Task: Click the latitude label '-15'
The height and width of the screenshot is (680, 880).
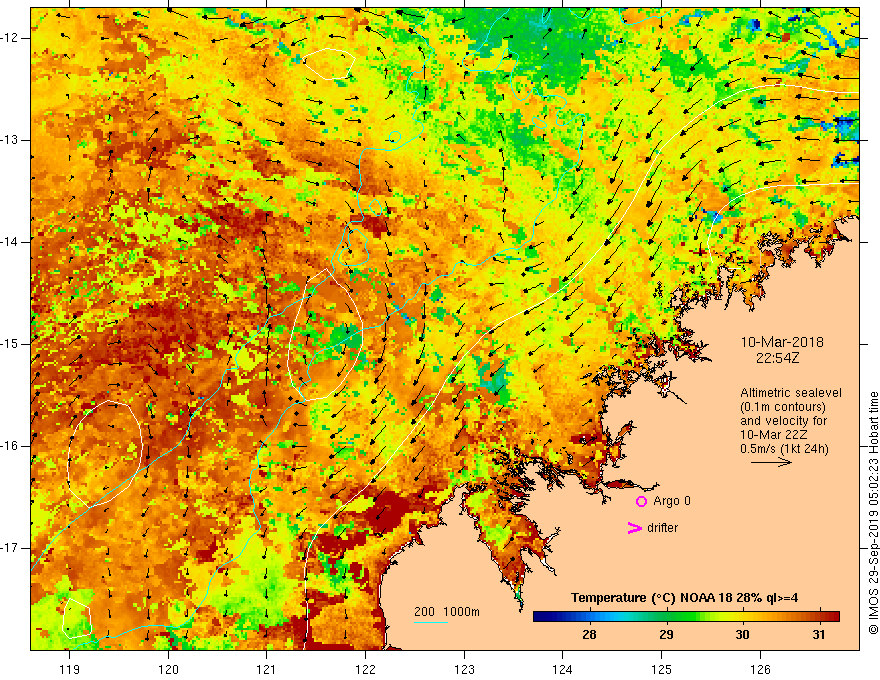Action: [x=10, y=344]
